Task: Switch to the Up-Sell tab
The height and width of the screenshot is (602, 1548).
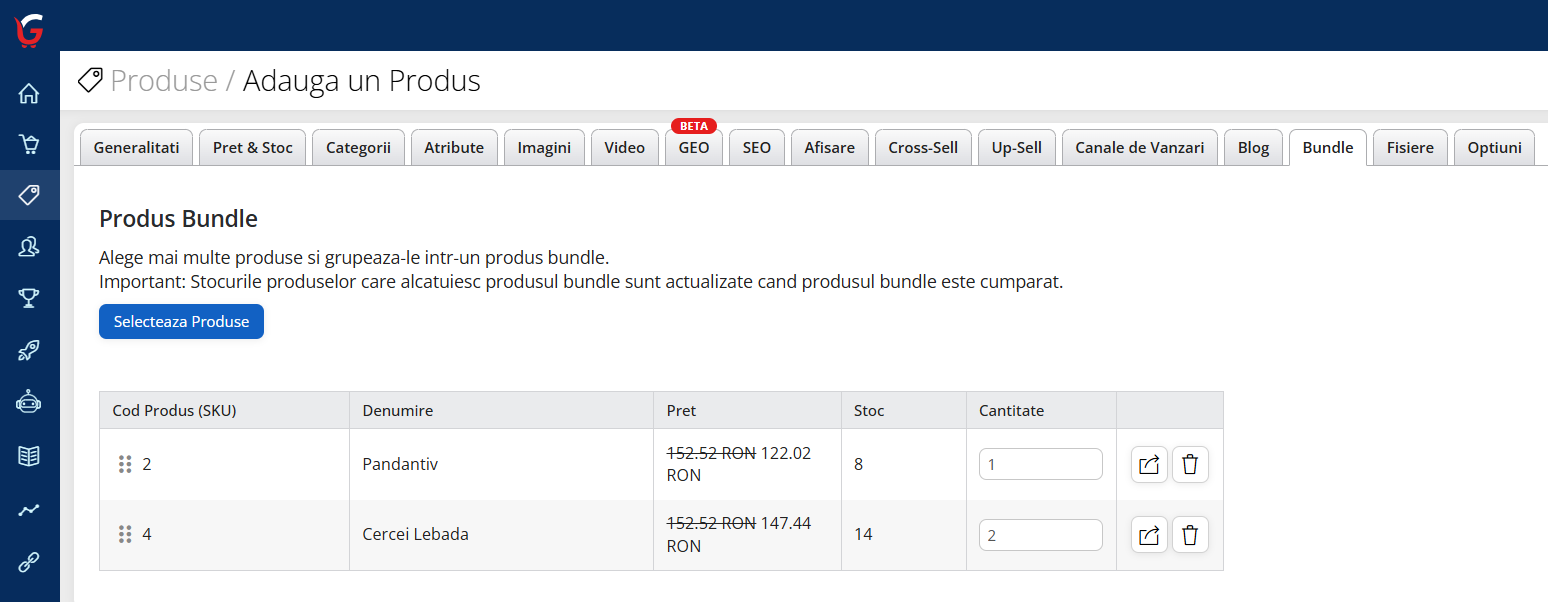Action: [x=1017, y=148]
